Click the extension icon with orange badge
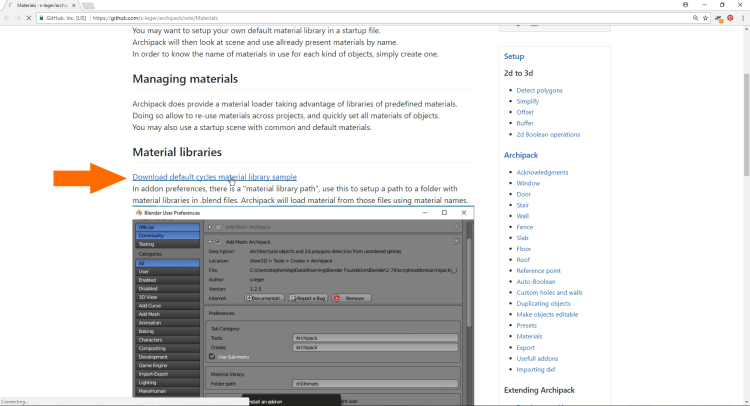 coord(719,18)
